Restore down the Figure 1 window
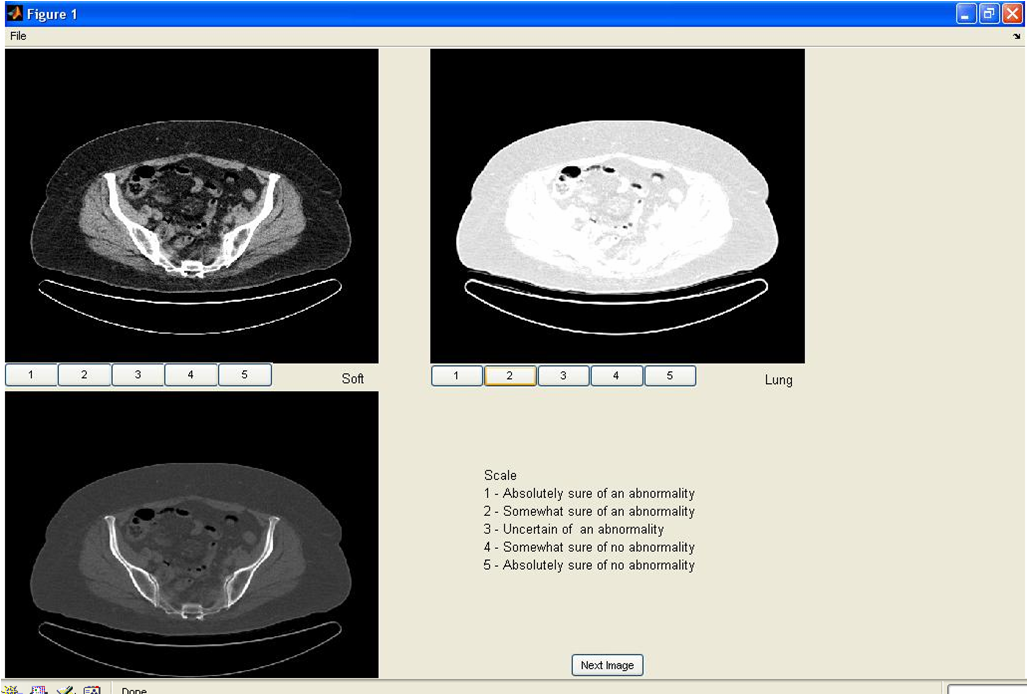This screenshot has height=695, width=1028. click(x=989, y=13)
